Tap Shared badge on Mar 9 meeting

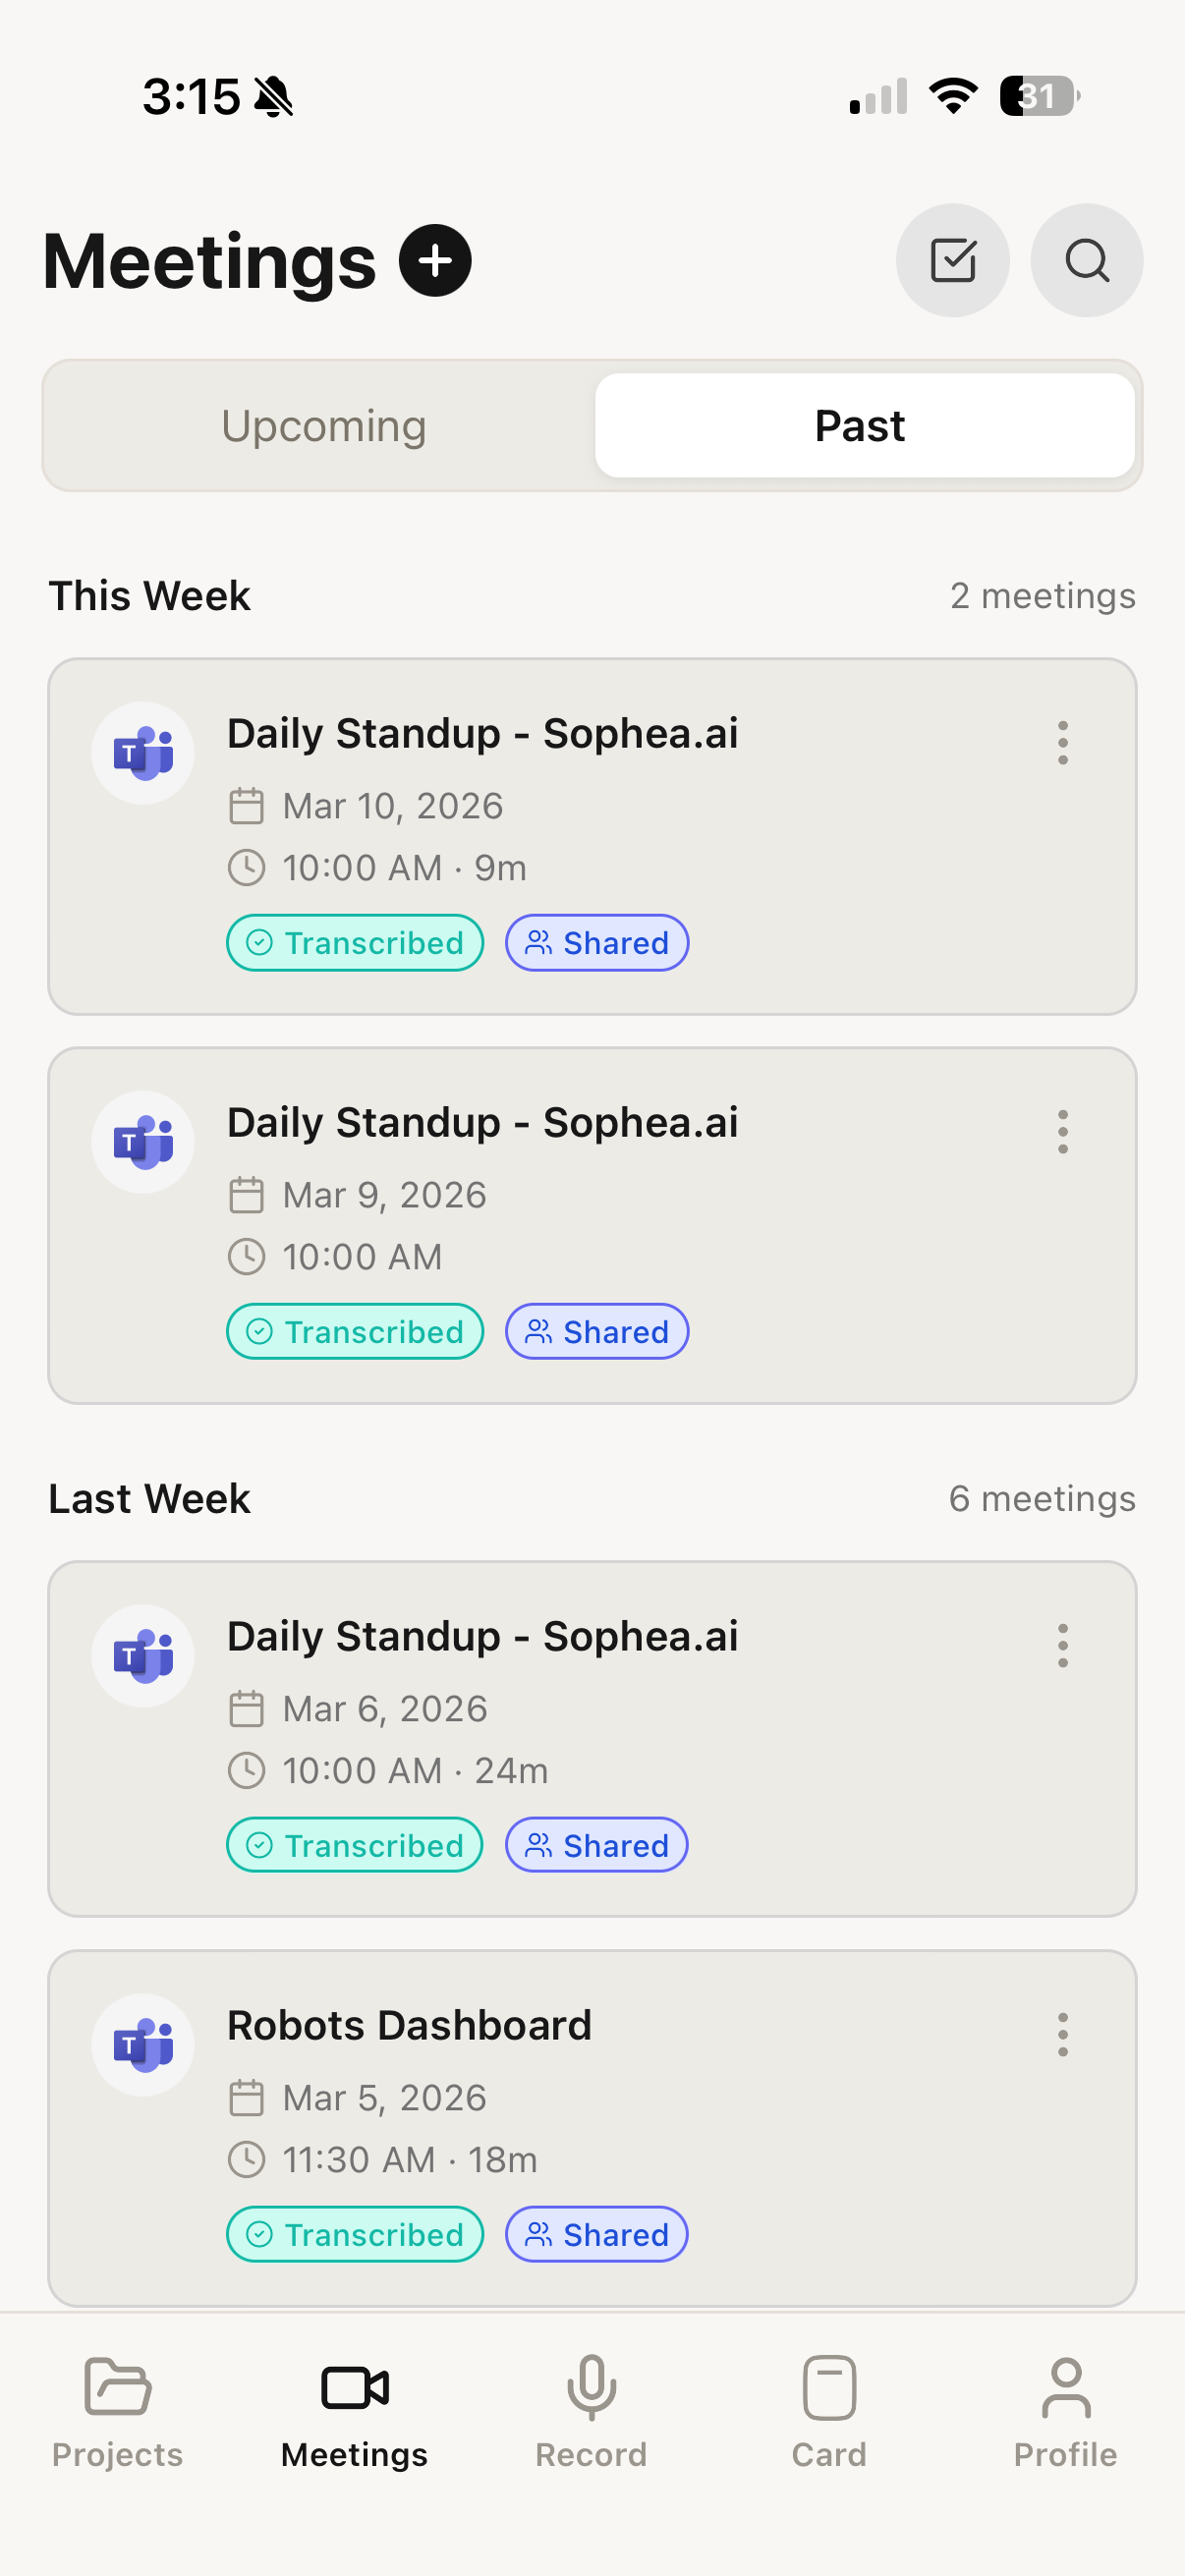coord(597,1332)
